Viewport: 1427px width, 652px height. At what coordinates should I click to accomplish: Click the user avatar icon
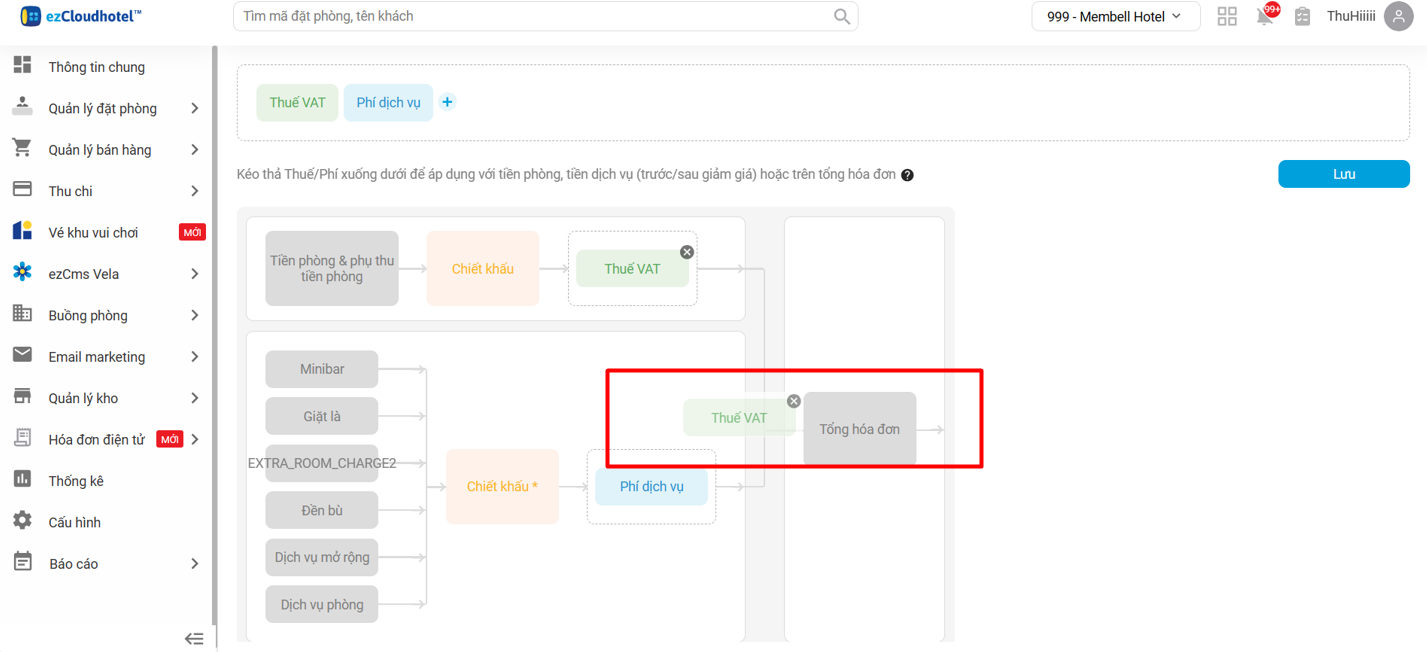click(x=1398, y=16)
